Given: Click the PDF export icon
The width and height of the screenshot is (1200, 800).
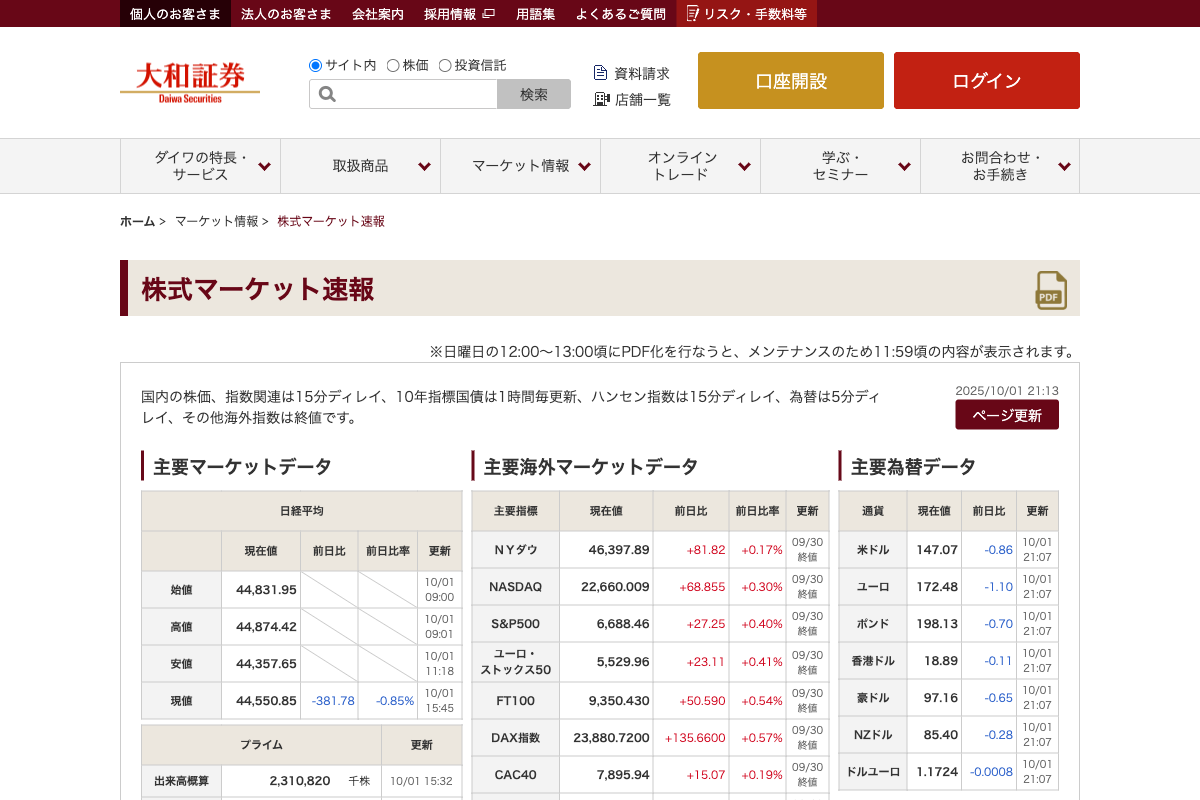Looking at the screenshot, I should [1050, 290].
